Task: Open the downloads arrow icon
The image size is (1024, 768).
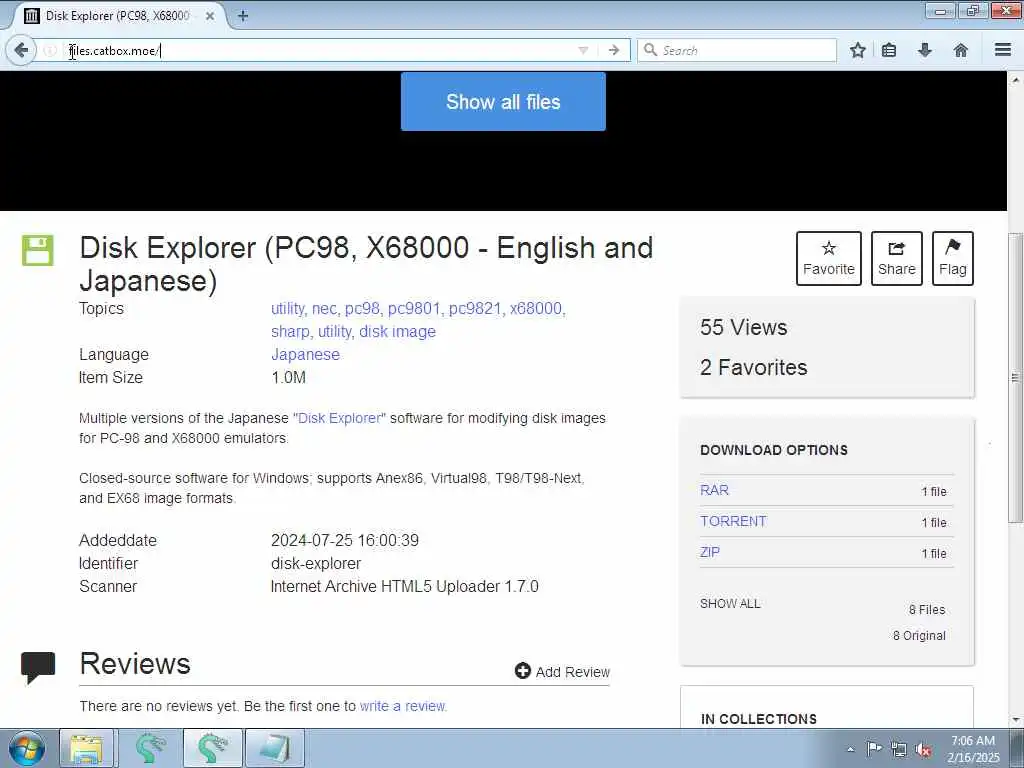Action: point(925,50)
